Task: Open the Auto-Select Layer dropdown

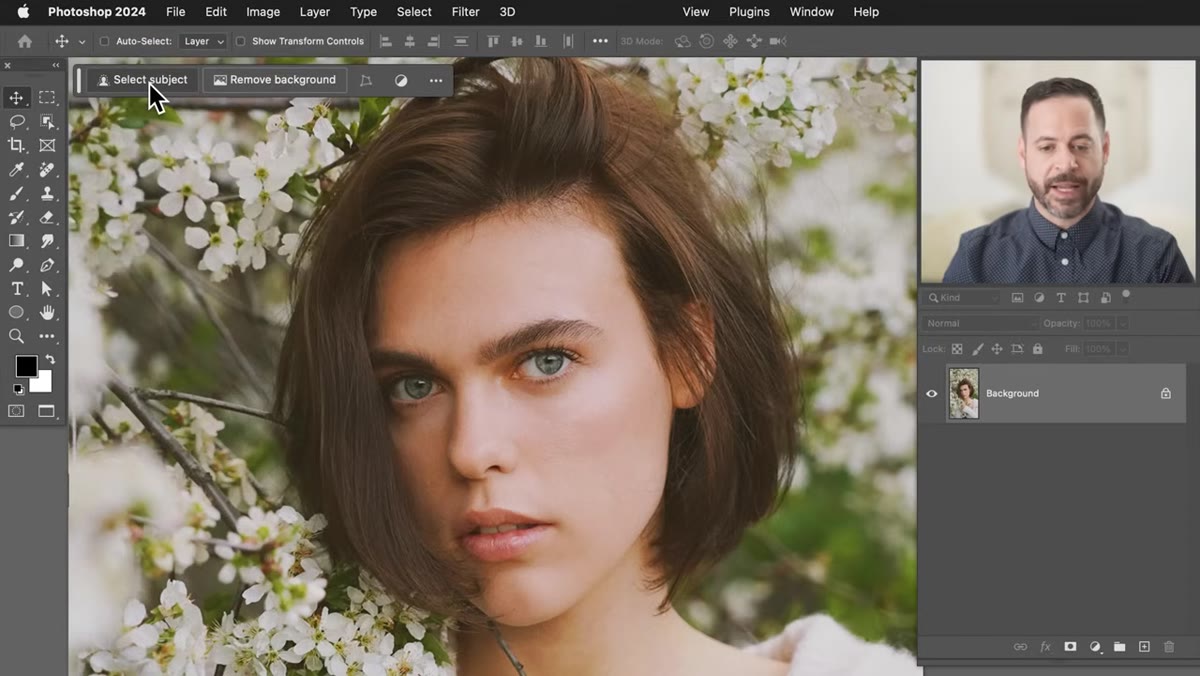Action: (203, 42)
